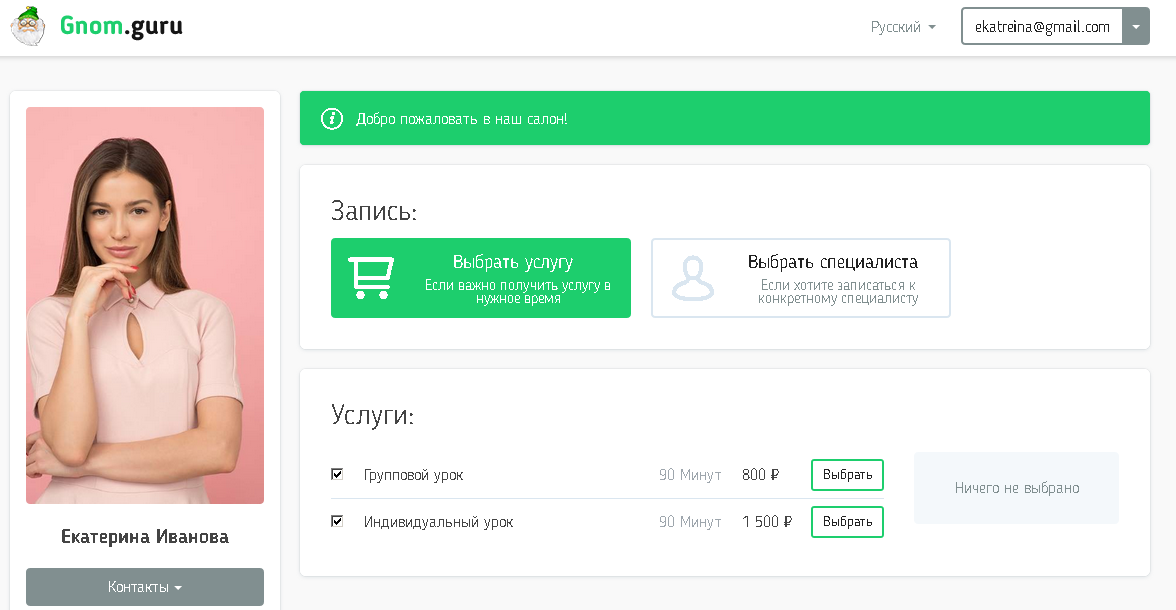Click the 800 ₽ price label
The image size is (1176, 610).
pyautogui.click(x=762, y=474)
